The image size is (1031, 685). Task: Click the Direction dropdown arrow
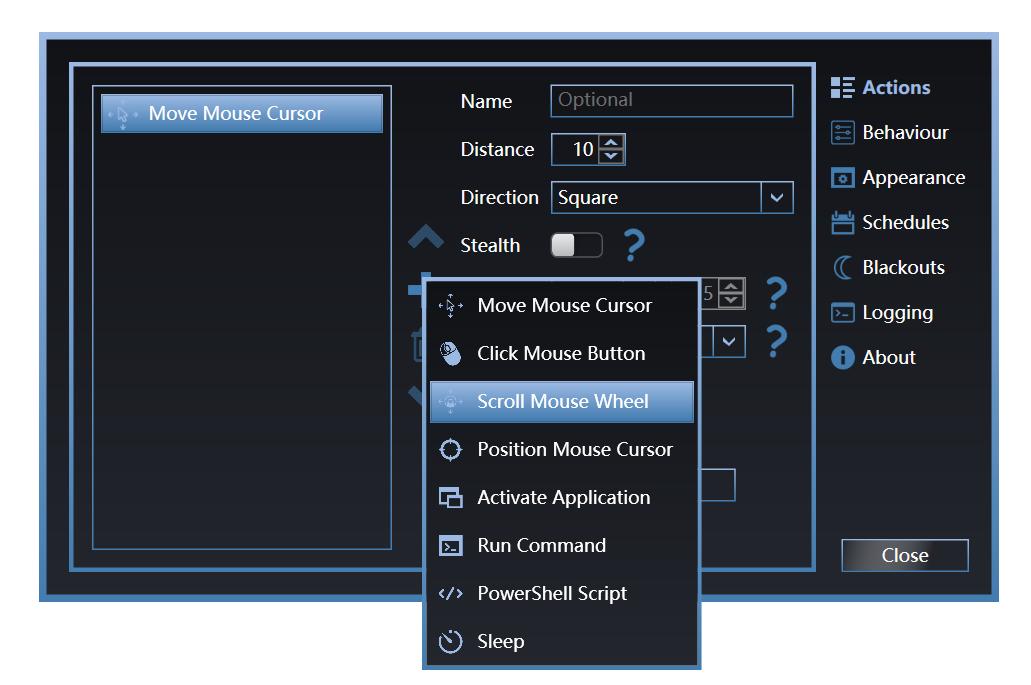(777, 197)
